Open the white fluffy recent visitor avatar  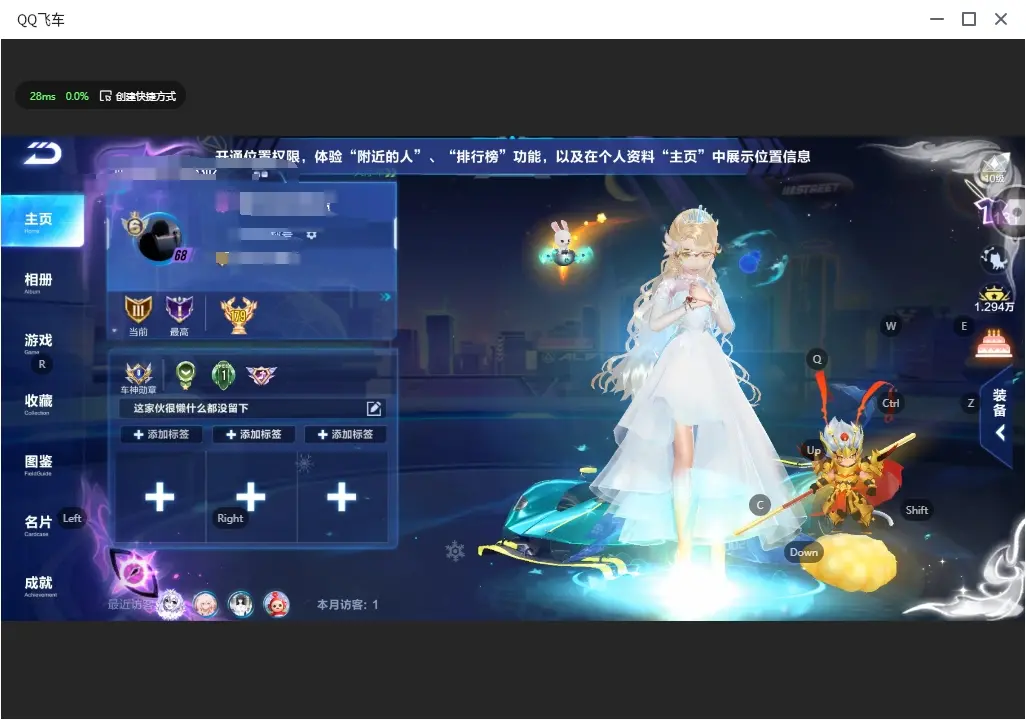click(171, 604)
